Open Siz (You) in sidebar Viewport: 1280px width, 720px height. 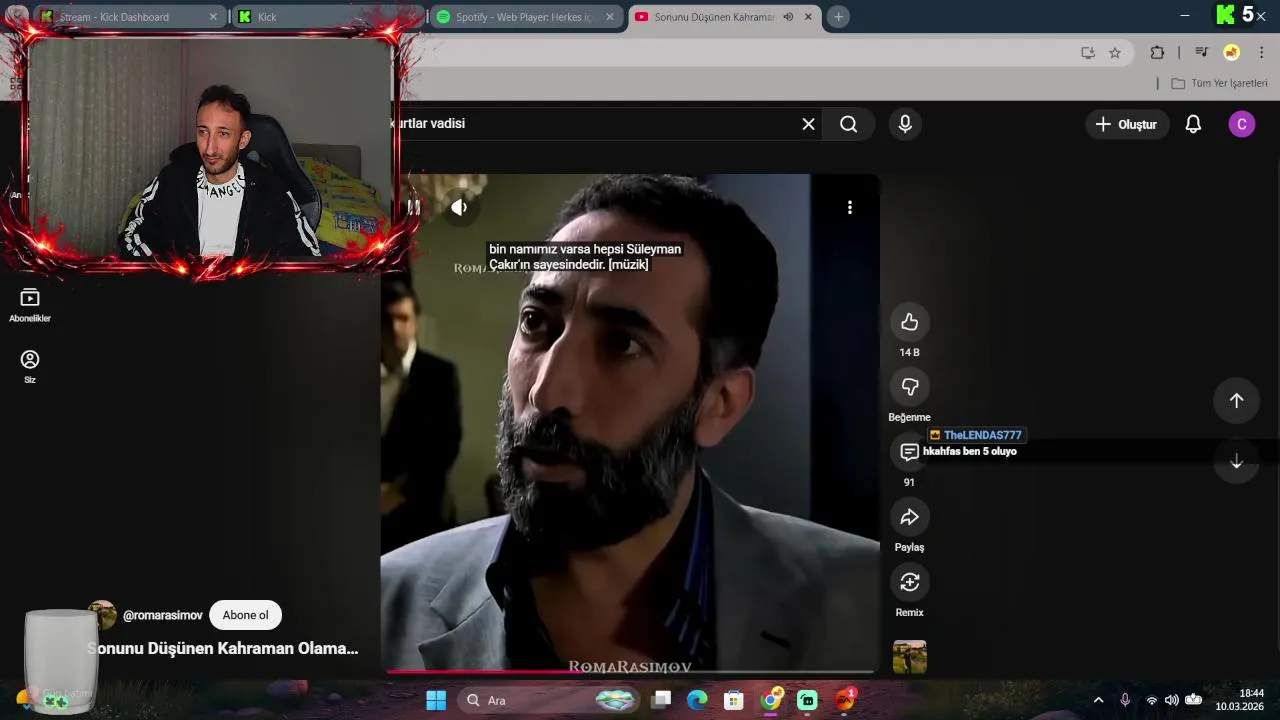30,367
